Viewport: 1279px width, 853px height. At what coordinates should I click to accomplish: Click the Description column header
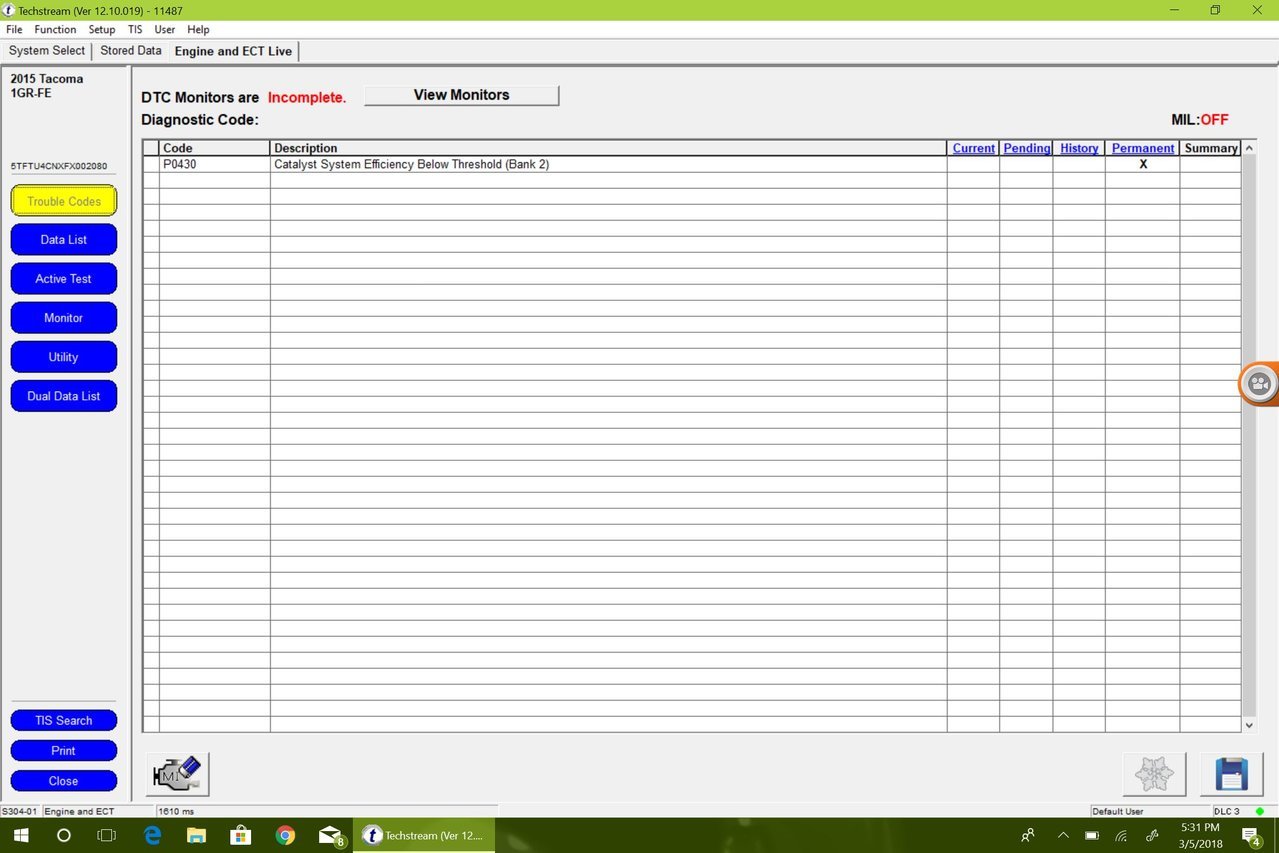[608, 148]
